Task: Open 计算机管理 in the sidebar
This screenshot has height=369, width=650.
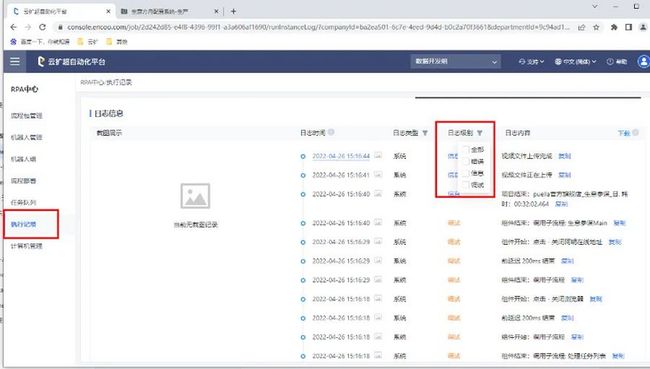Action: coord(27,246)
